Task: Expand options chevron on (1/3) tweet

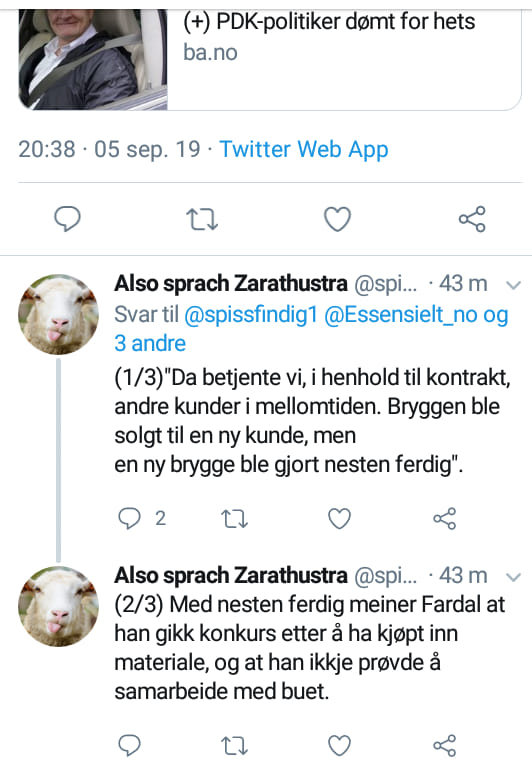Action: 513,285
